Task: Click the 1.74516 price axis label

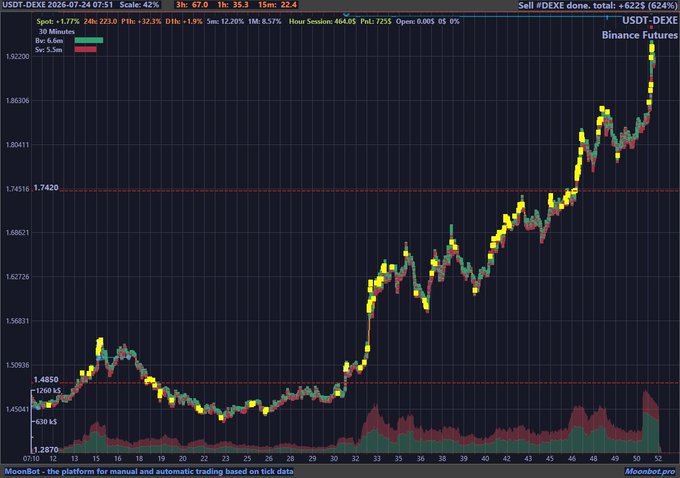Action: point(17,189)
